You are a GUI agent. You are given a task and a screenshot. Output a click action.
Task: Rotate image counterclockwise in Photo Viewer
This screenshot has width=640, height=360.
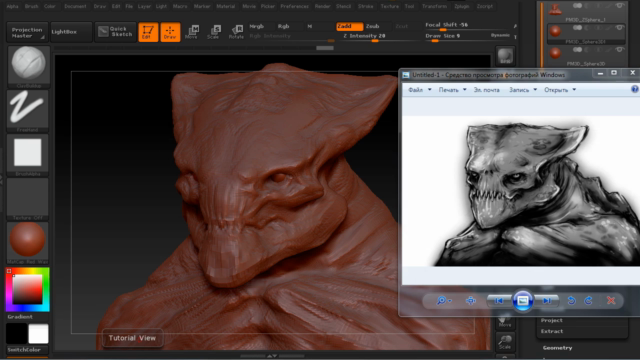(571, 301)
